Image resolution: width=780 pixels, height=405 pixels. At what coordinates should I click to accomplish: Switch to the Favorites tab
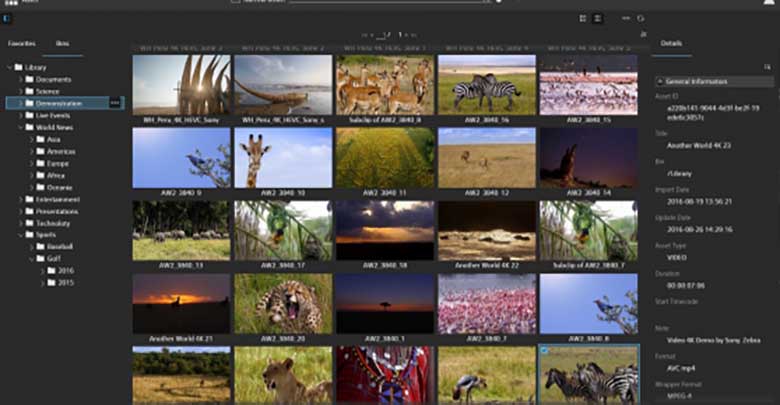pyautogui.click(x=22, y=44)
